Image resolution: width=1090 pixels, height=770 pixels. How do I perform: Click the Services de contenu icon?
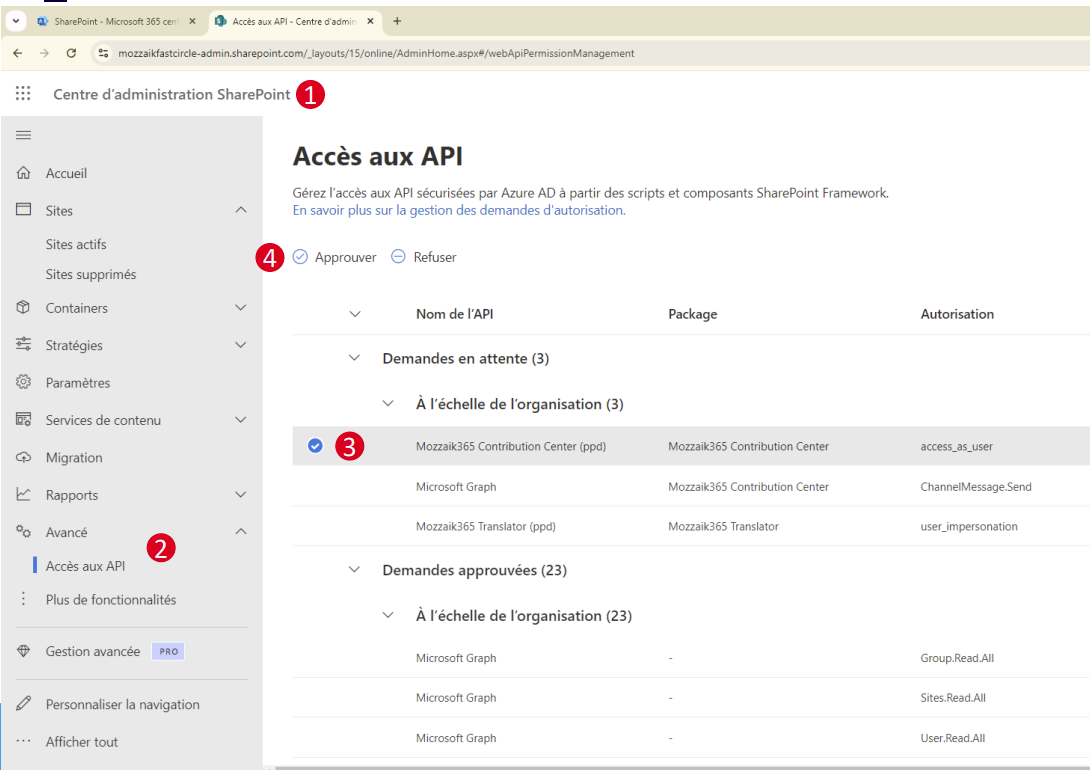click(x=24, y=419)
